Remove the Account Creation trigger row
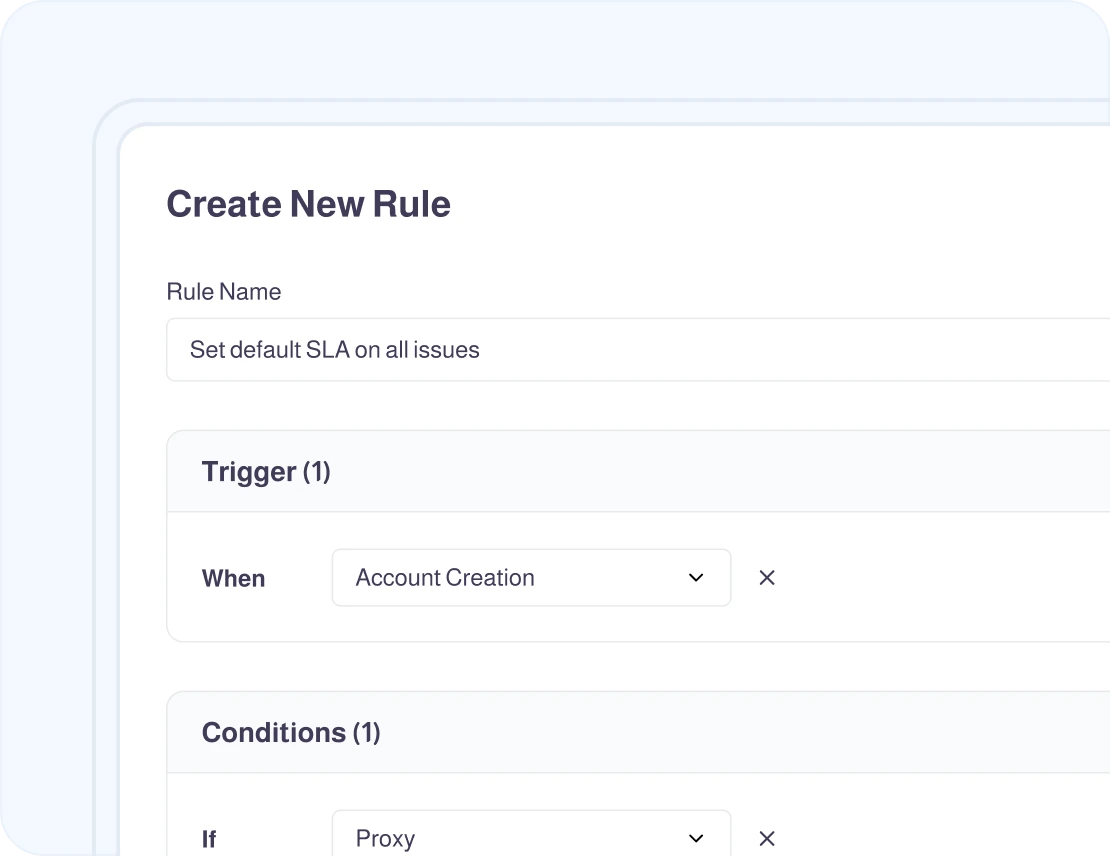The height and width of the screenshot is (856, 1110). (x=767, y=578)
